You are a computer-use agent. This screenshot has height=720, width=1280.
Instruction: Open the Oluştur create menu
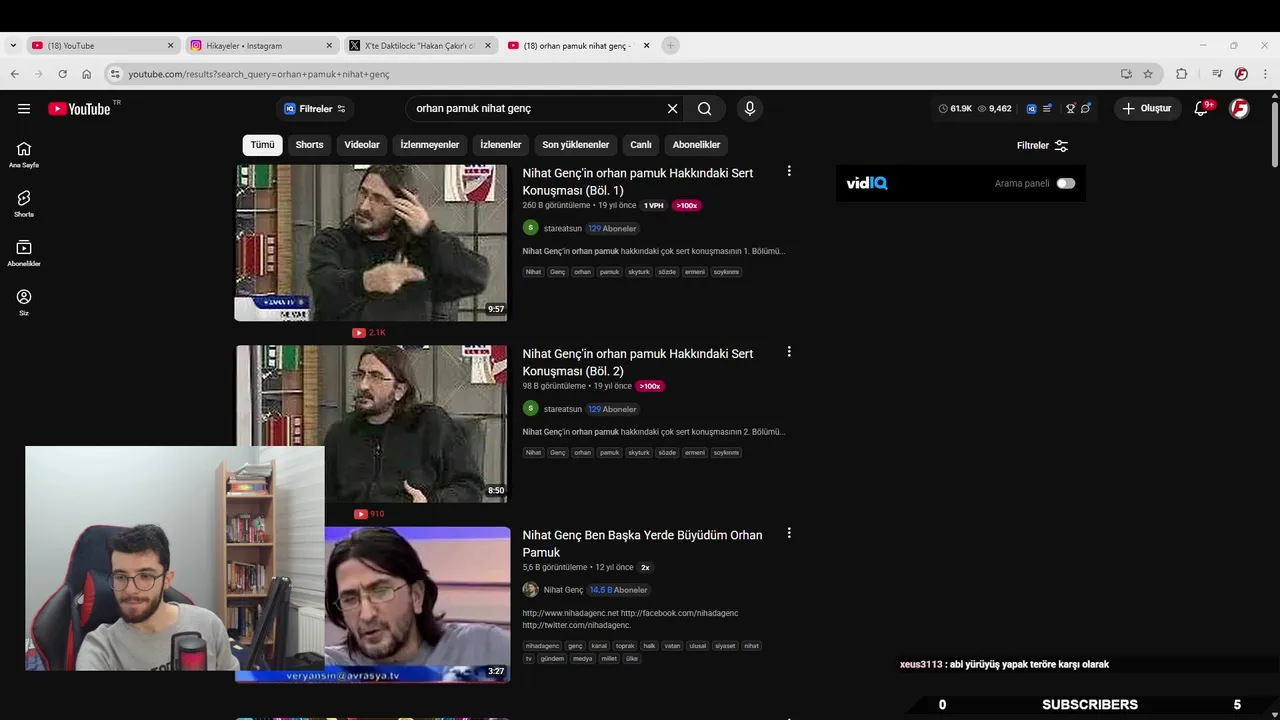[x=1146, y=108]
